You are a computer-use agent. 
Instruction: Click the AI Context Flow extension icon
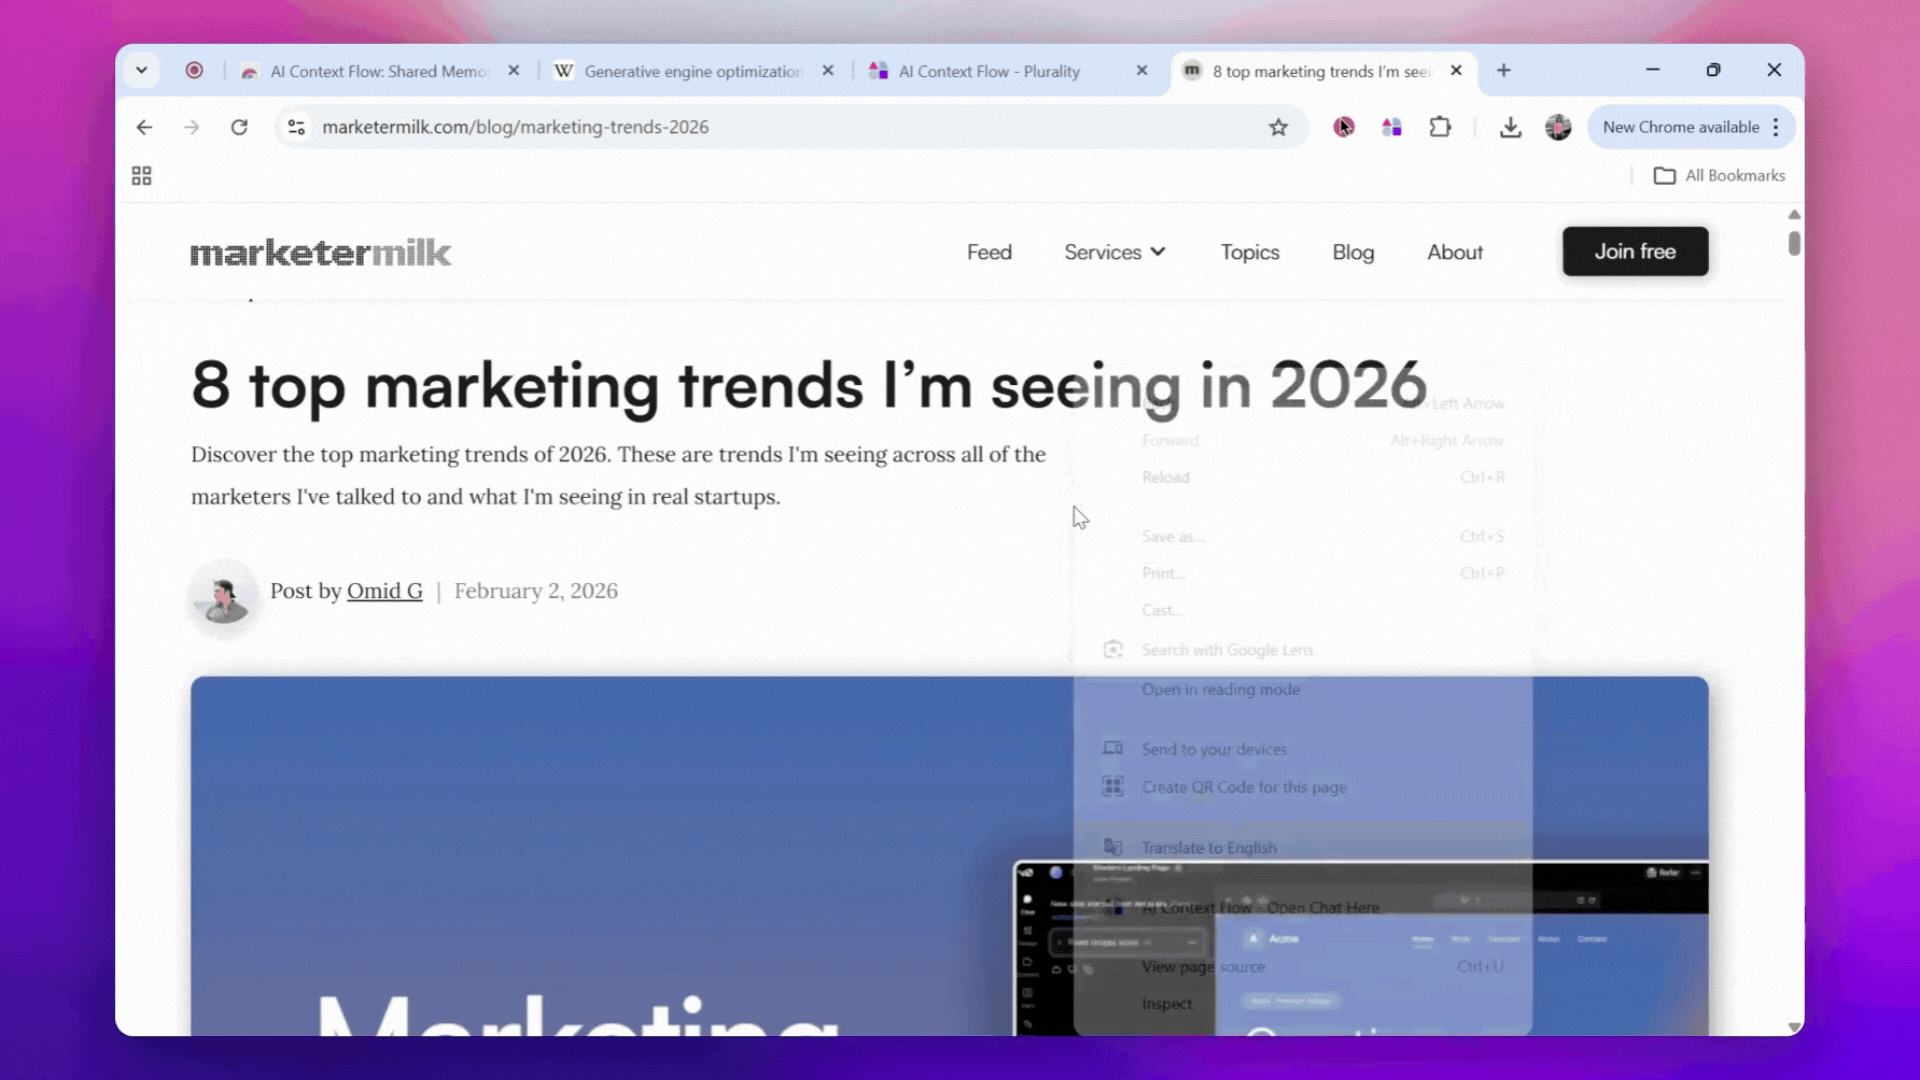point(1391,127)
